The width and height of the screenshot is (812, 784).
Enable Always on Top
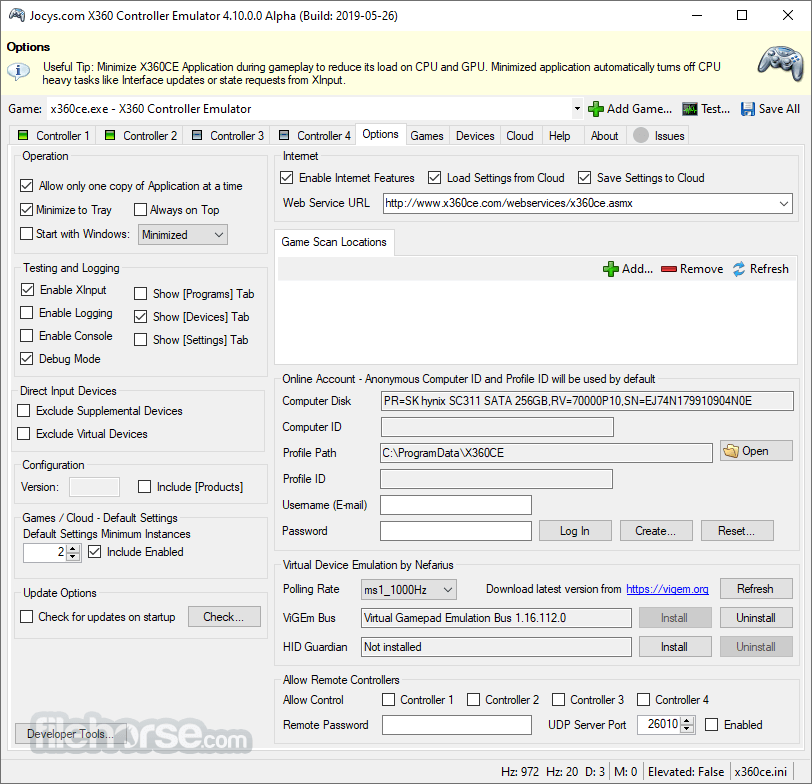pyautogui.click(x=140, y=209)
